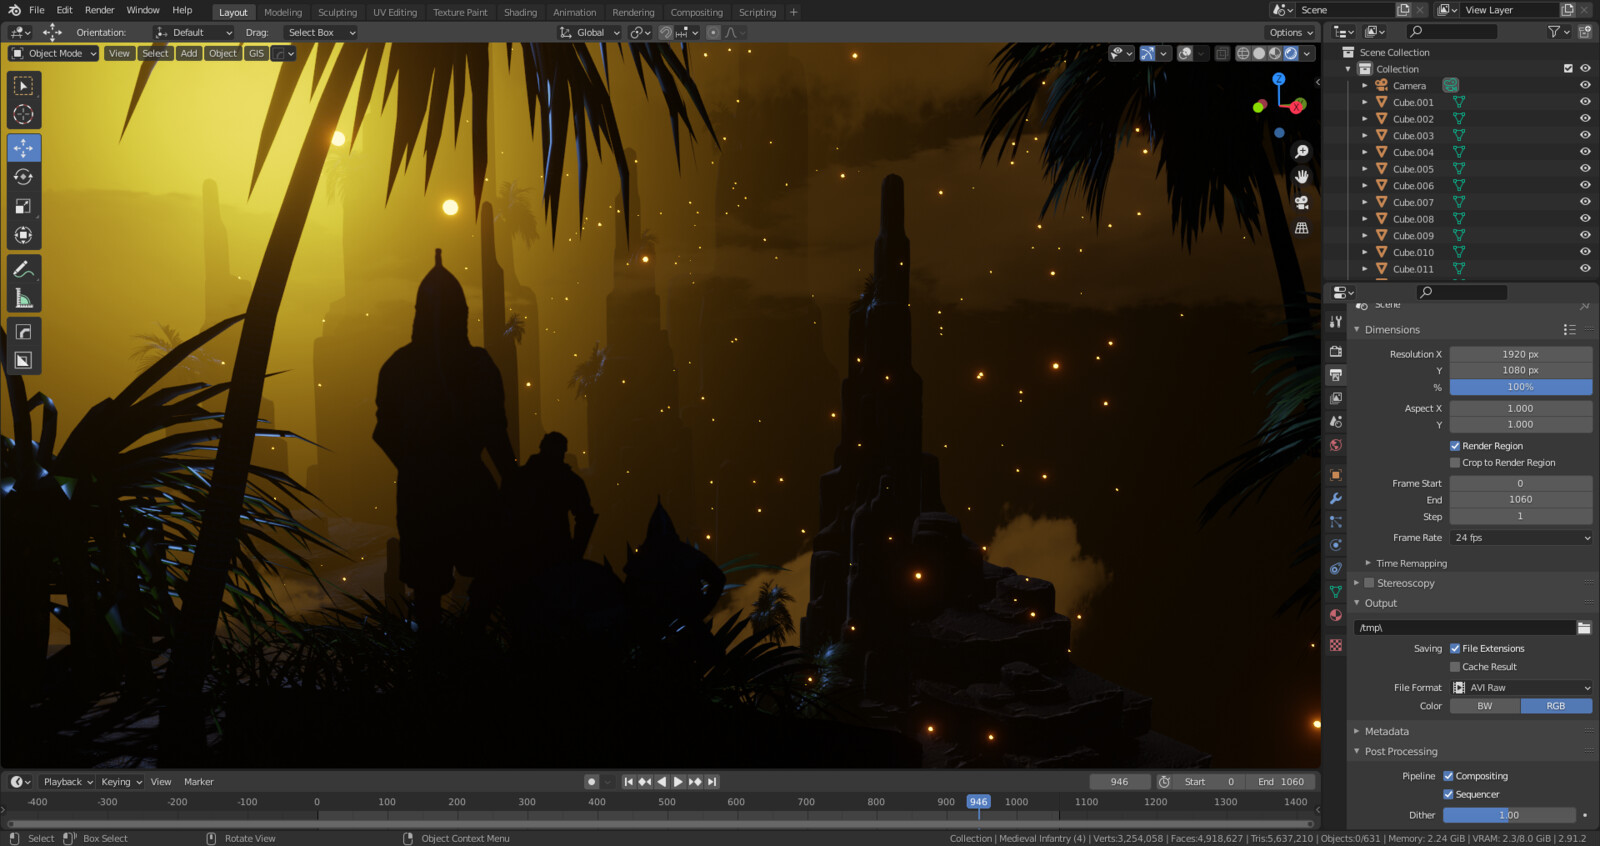Choose the Move tool

pyautogui.click(x=24, y=148)
